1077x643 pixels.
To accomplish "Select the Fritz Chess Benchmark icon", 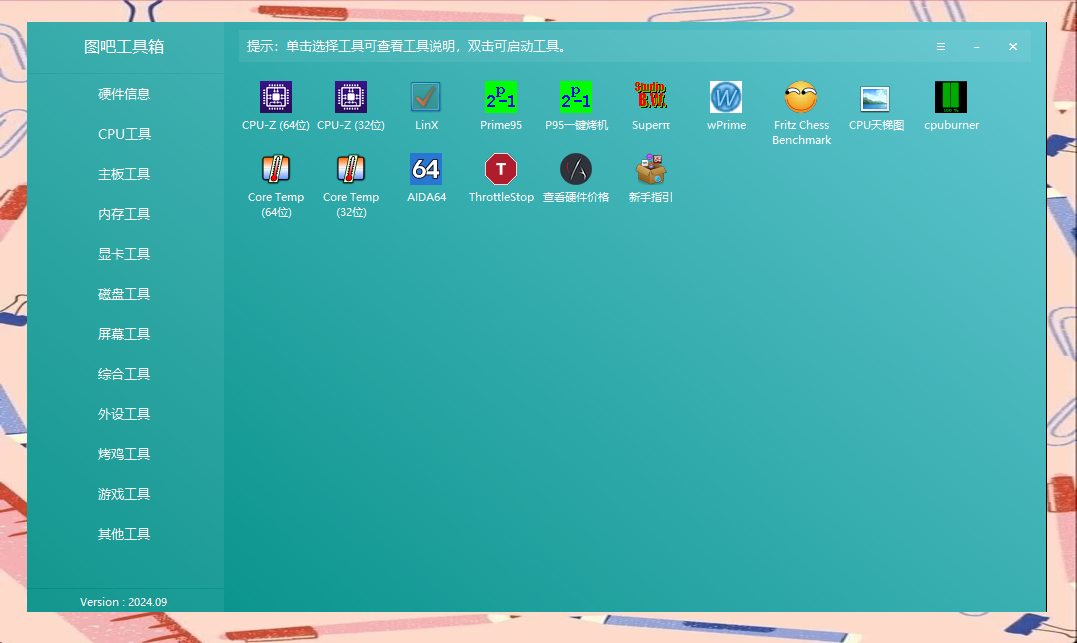I will click(x=801, y=97).
